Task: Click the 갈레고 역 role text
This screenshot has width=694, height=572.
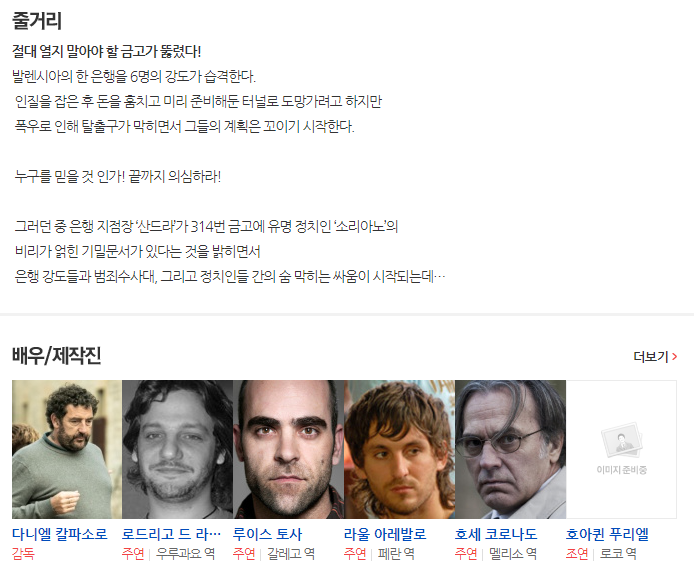Action: tap(291, 553)
